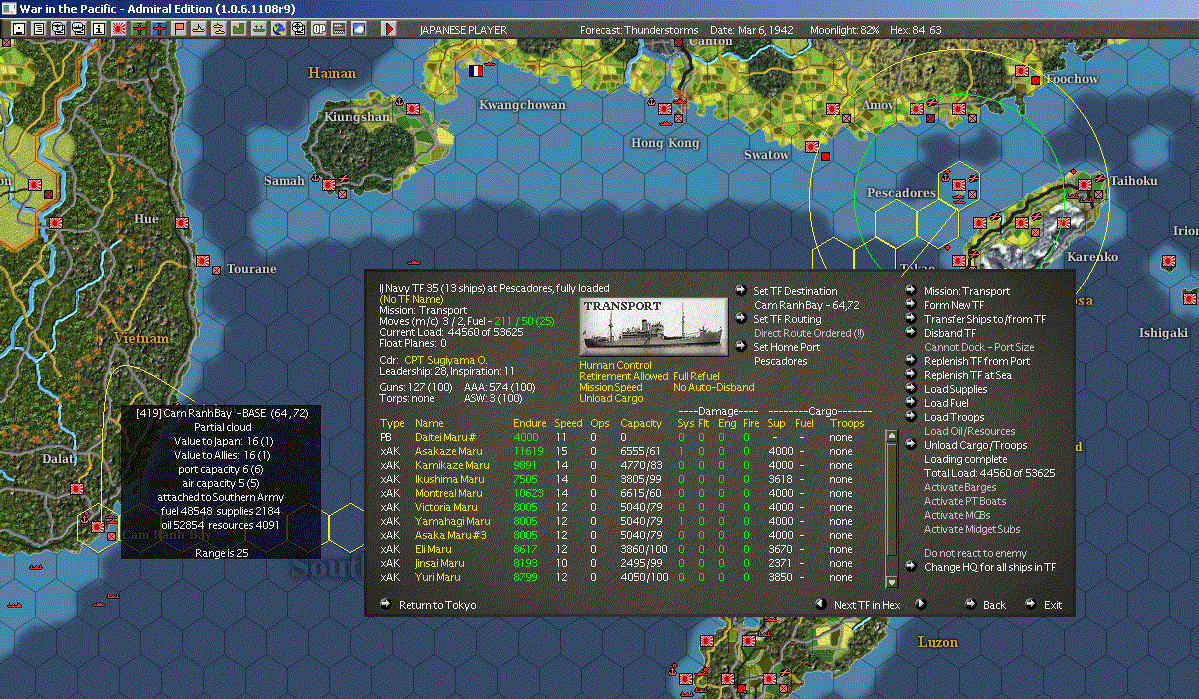This screenshot has width=1199, height=699.
Task: Select Unload Cargo/Troops command
Action: 975,445
